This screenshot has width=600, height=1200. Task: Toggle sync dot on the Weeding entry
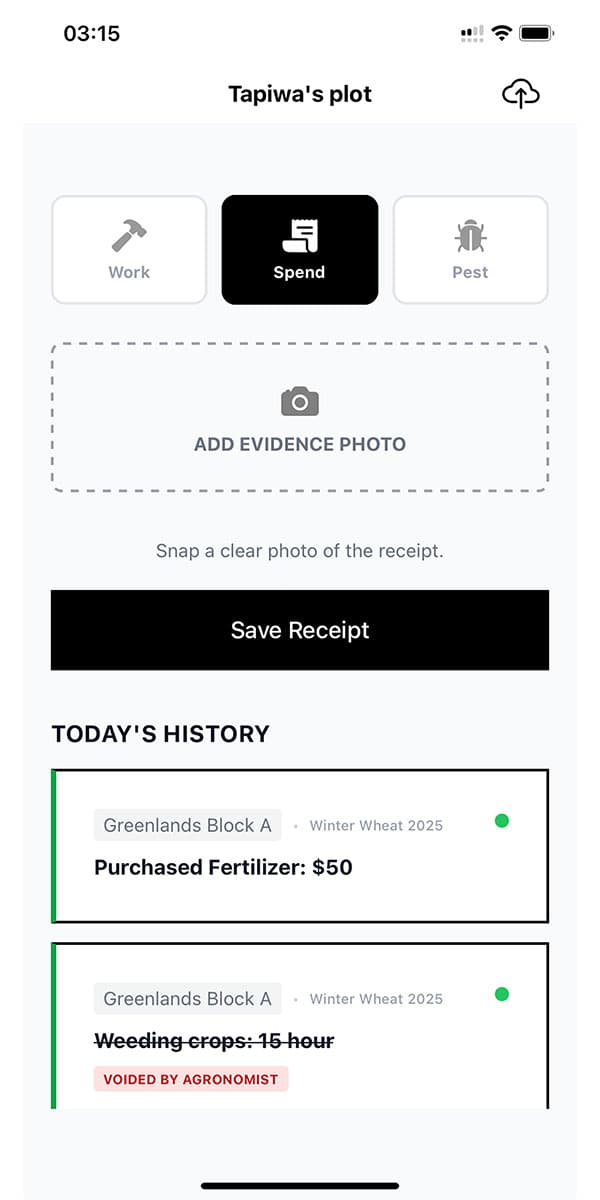(501, 993)
